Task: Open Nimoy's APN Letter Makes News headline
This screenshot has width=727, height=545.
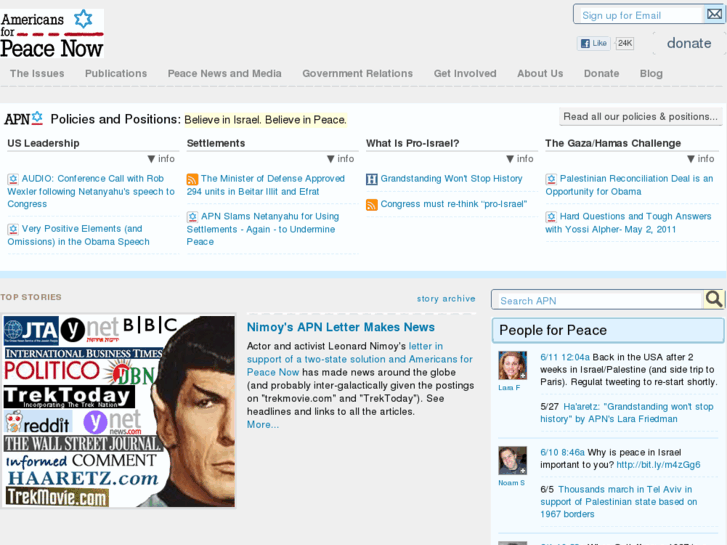Action: point(341,327)
